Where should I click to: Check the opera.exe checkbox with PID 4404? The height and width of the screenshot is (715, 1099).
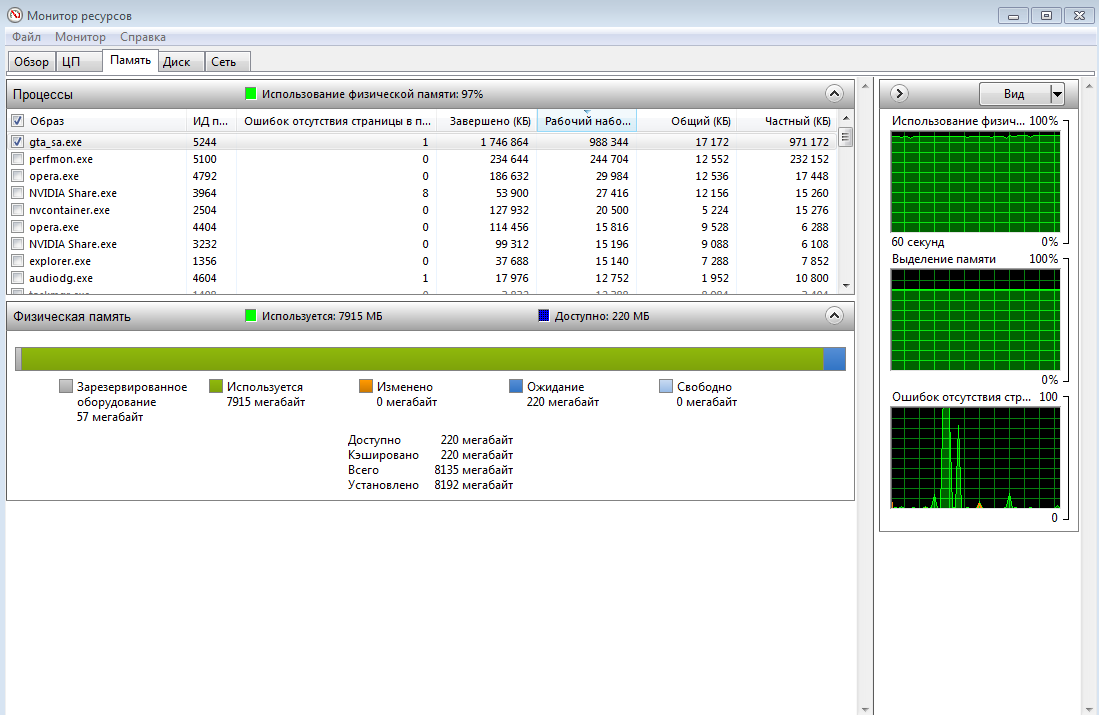point(18,227)
